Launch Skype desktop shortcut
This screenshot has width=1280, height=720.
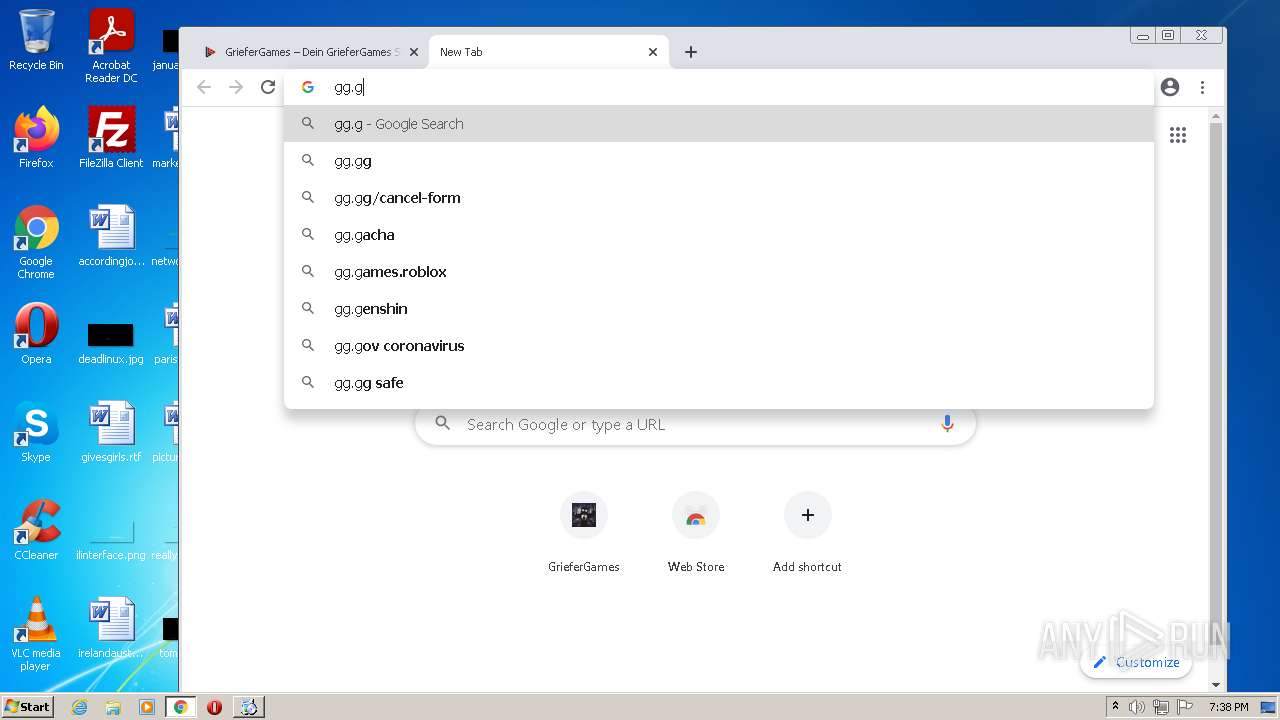point(36,432)
